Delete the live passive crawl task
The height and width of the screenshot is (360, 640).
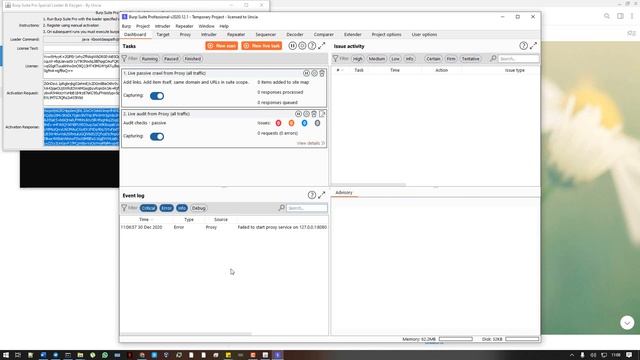322,73
